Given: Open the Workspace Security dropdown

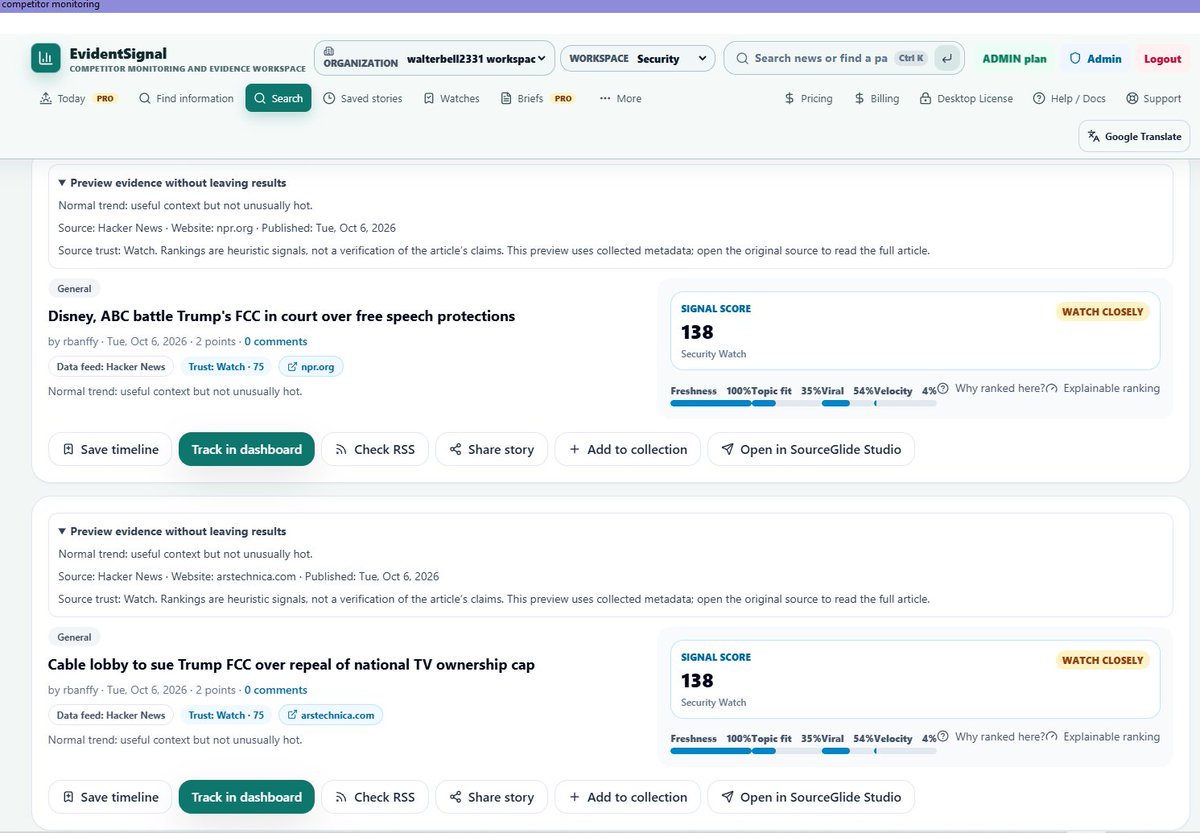Looking at the screenshot, I should coord(638,59).
